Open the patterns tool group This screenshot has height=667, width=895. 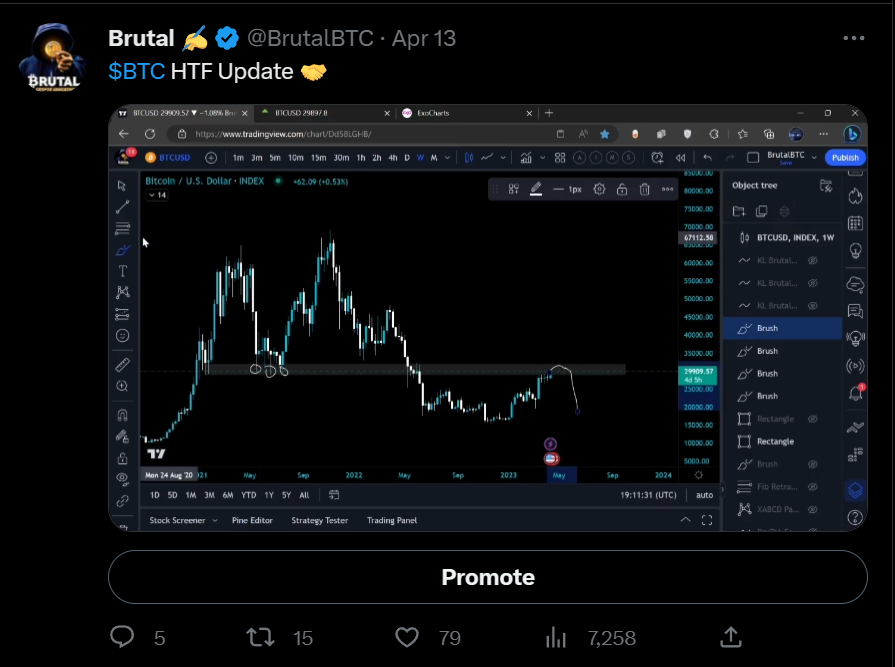tap(122, 292)
